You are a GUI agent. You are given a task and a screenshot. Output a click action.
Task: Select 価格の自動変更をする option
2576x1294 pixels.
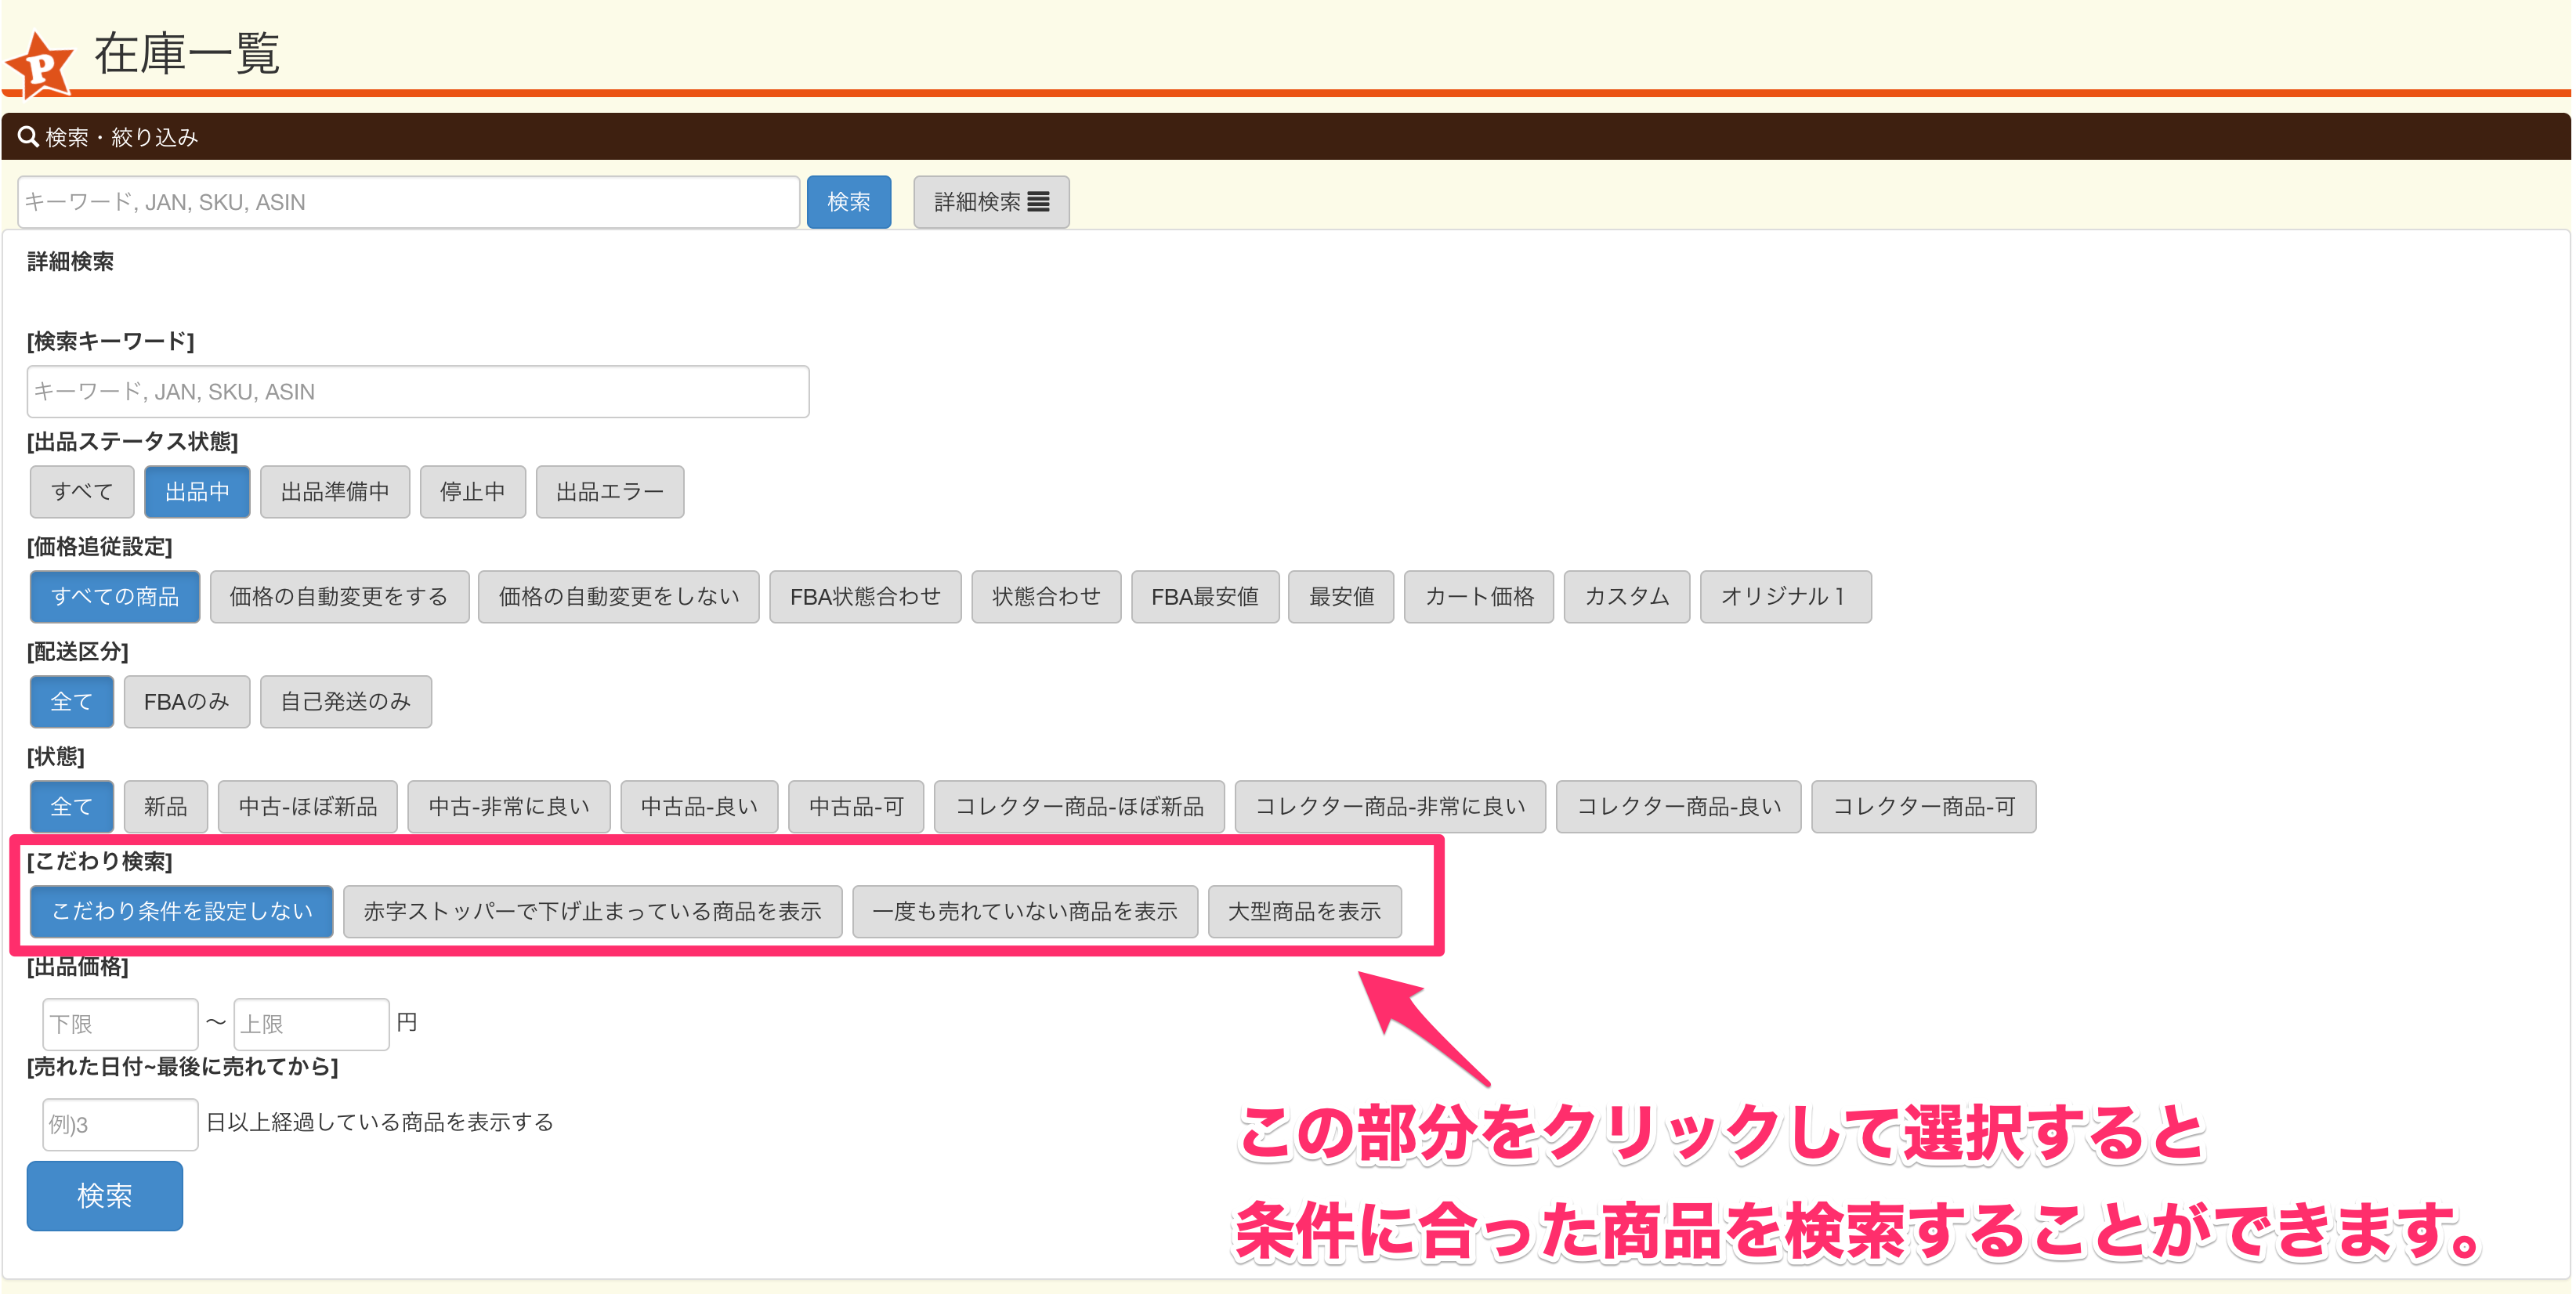(339, 596)
